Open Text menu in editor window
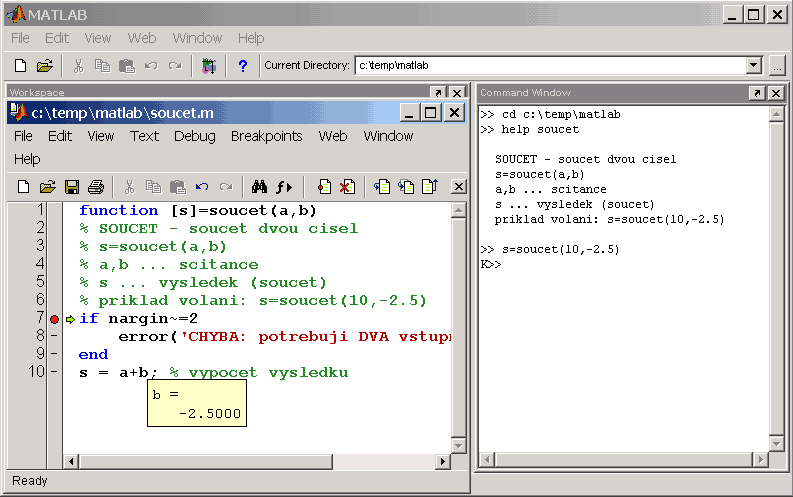The image size is (793, 497). click(x=144, y=136)
